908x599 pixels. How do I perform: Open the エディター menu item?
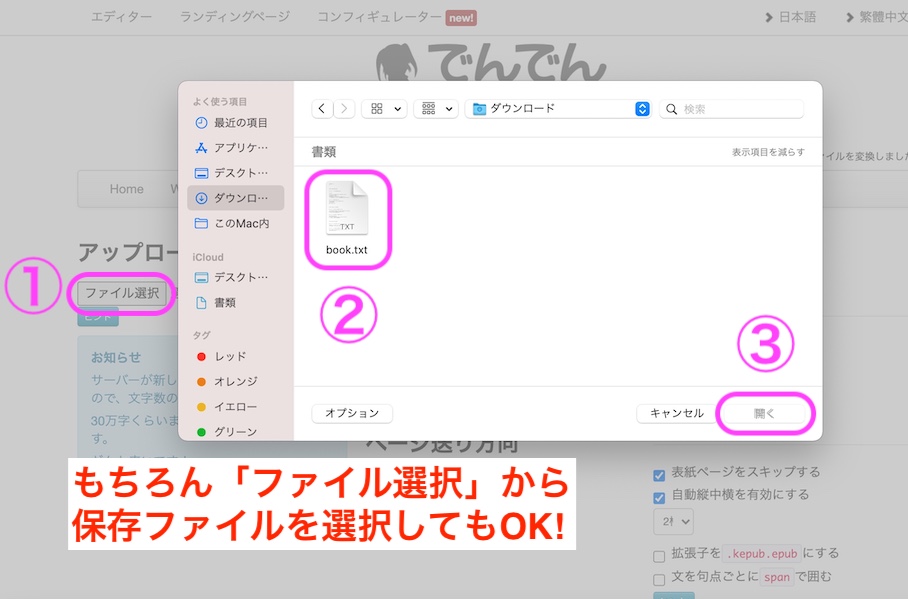click(x=121, y=17)
